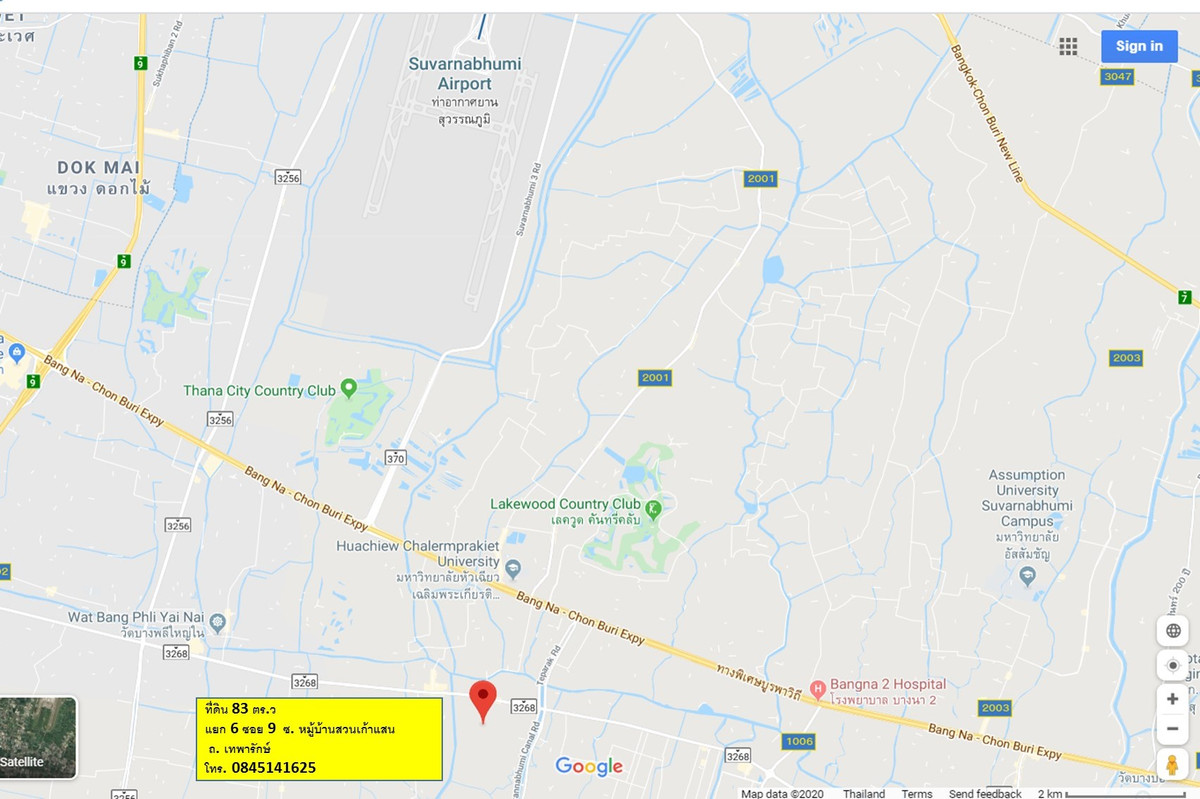Click the Google logo on map
Screen dimensions: 1200x799
589,767
